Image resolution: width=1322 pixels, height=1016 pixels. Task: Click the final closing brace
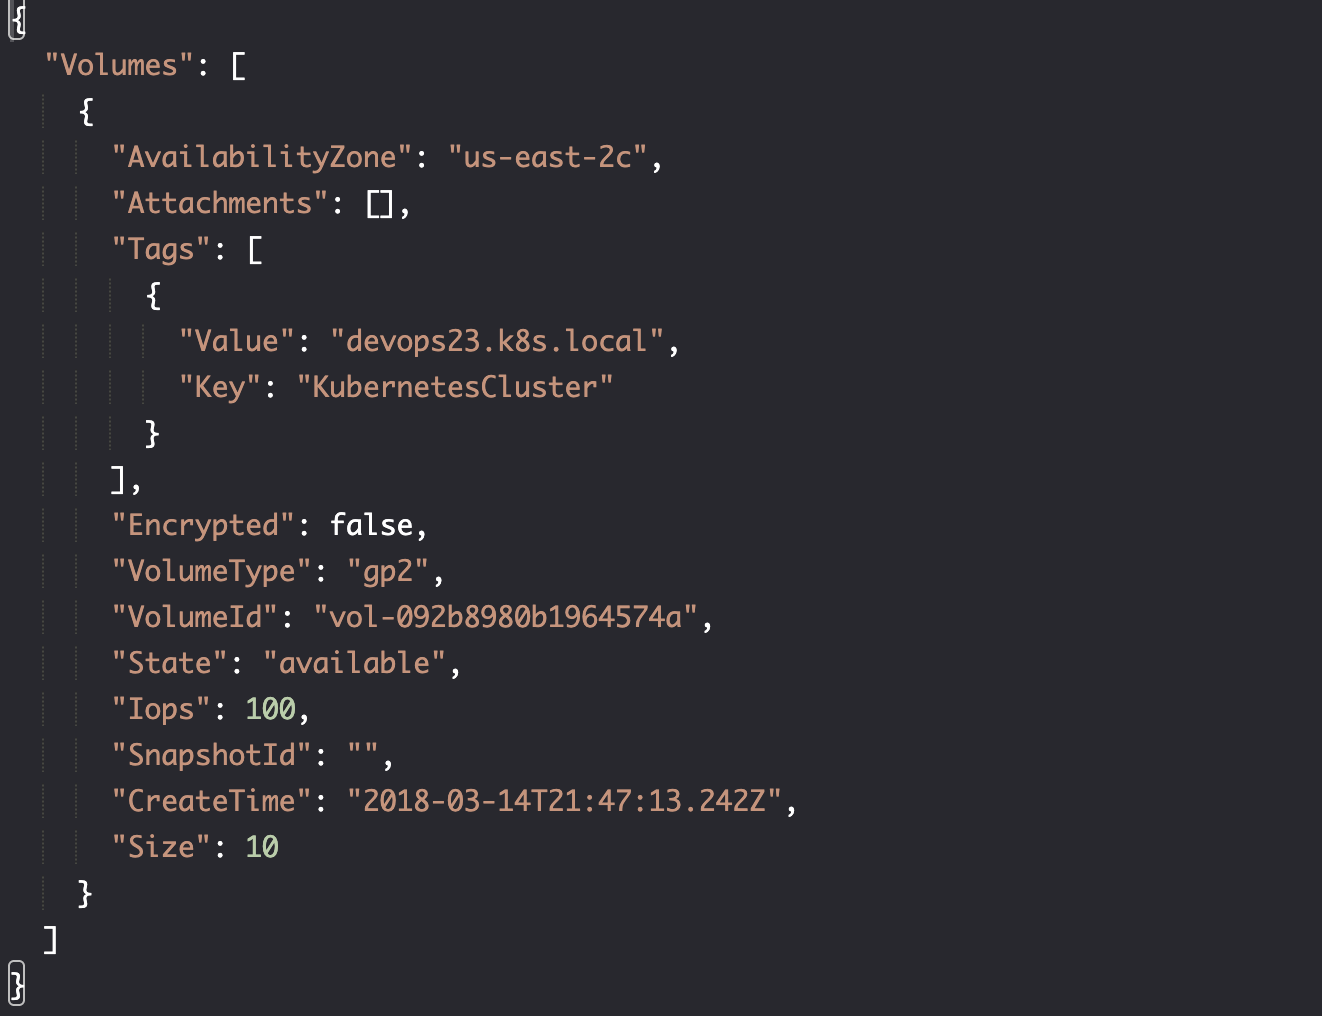(17, 984)
